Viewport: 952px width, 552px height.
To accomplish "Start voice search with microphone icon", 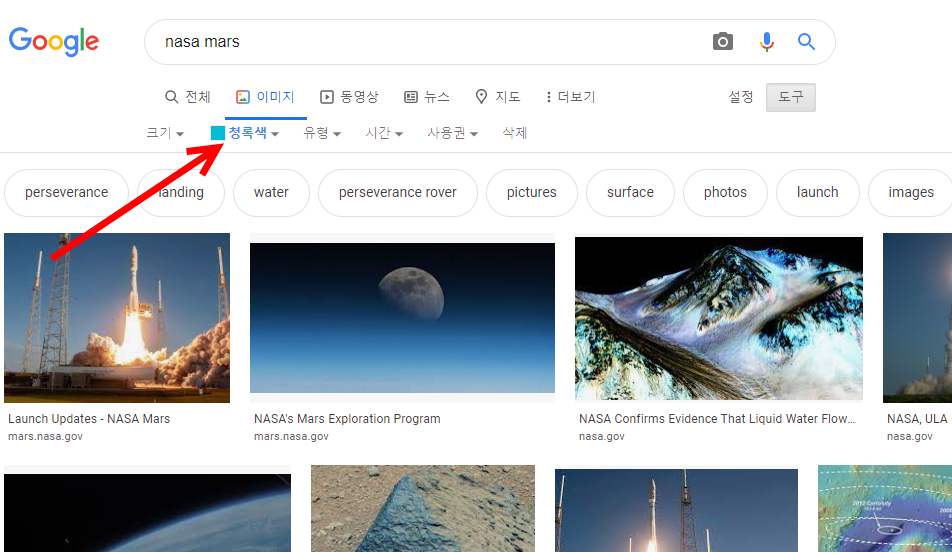I will pyautogui.click(x=766, y=41).
